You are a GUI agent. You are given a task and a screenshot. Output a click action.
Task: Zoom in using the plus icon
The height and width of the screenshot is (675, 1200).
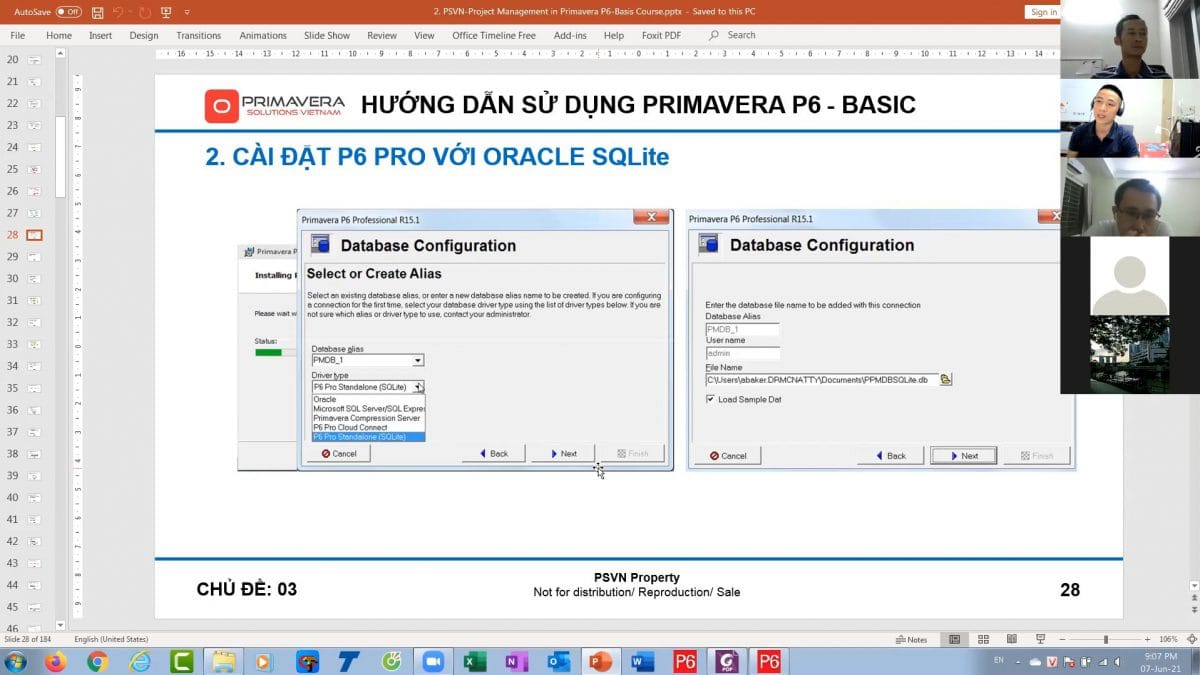point(1148,639)
